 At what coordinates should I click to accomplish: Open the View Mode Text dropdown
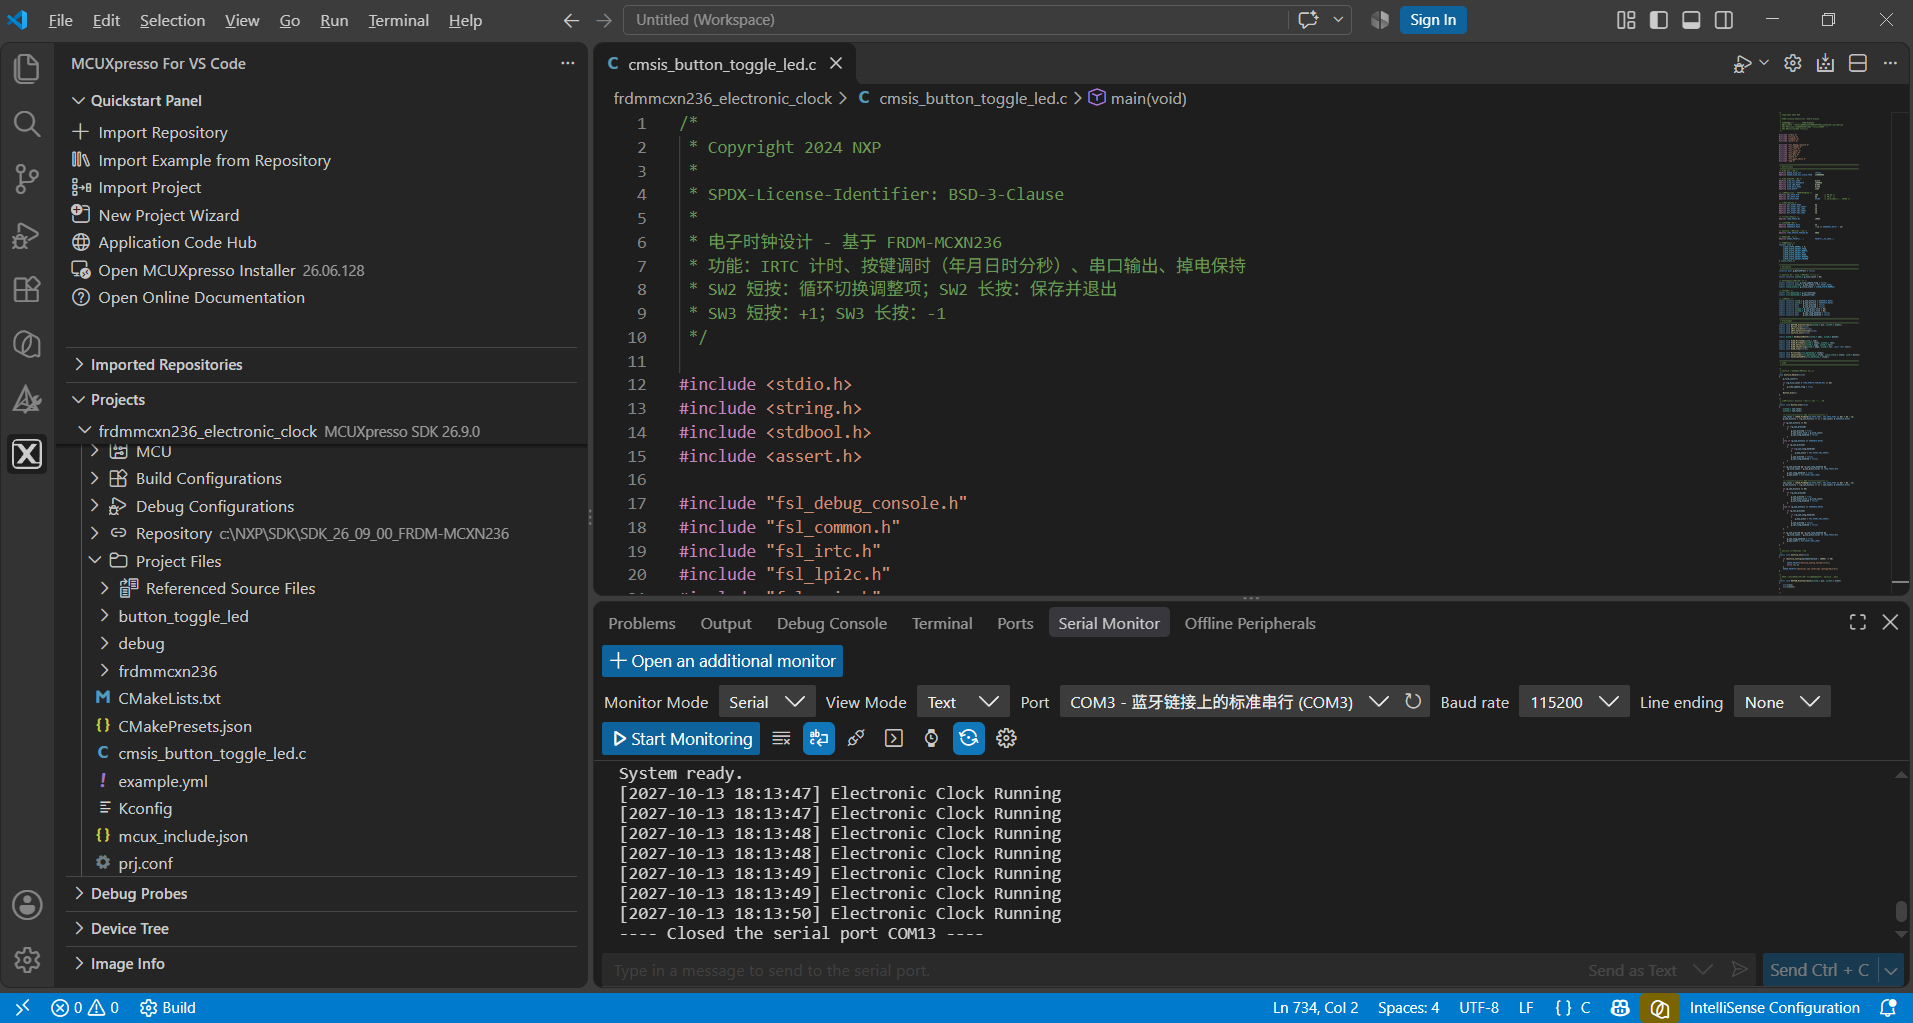pos(963,702)
